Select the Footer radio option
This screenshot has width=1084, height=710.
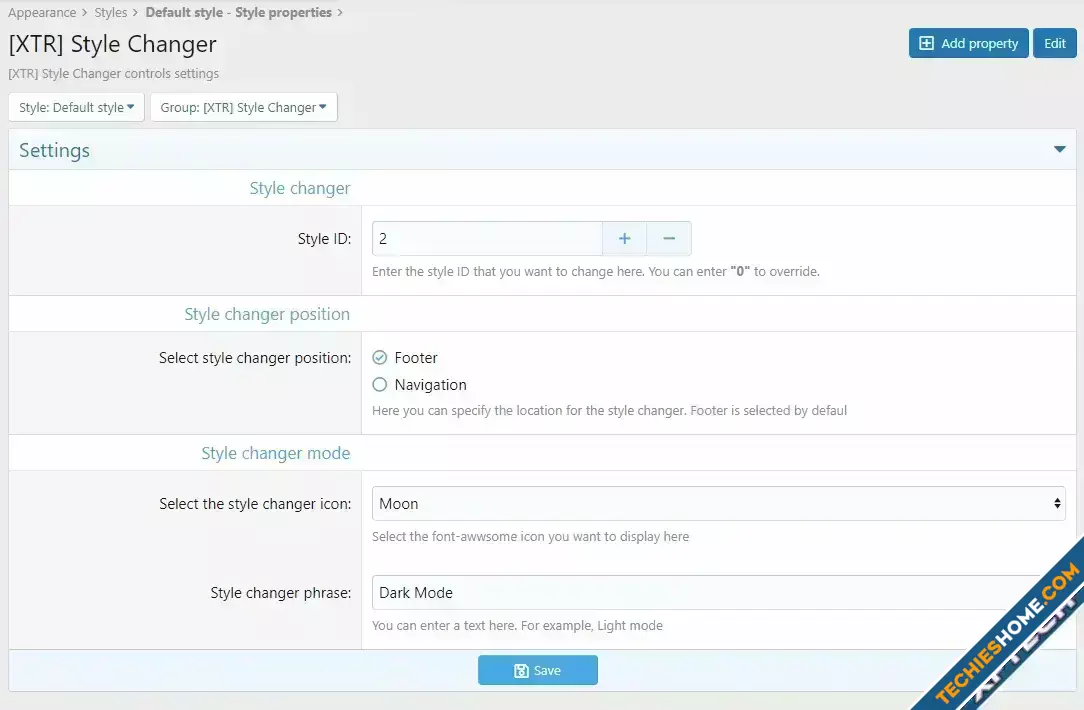(380, 358)
